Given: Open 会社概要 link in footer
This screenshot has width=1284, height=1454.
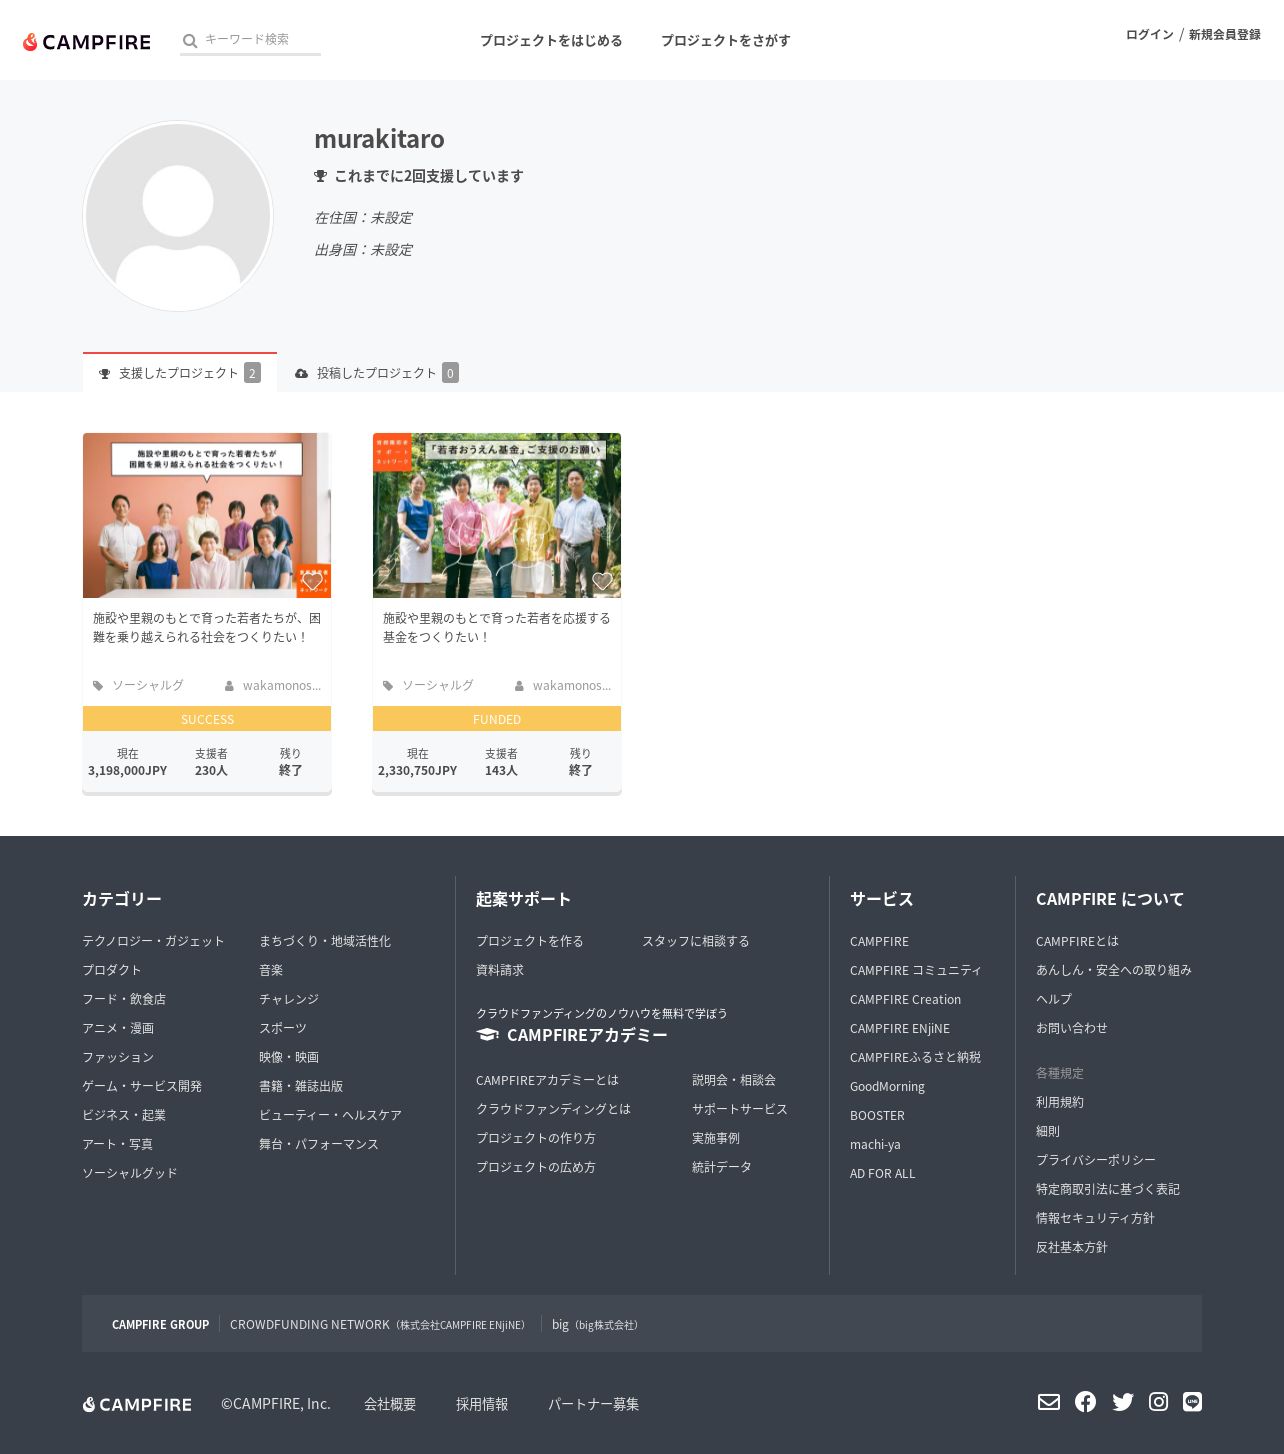Looking at the screenshot, I should [390, 1404].
